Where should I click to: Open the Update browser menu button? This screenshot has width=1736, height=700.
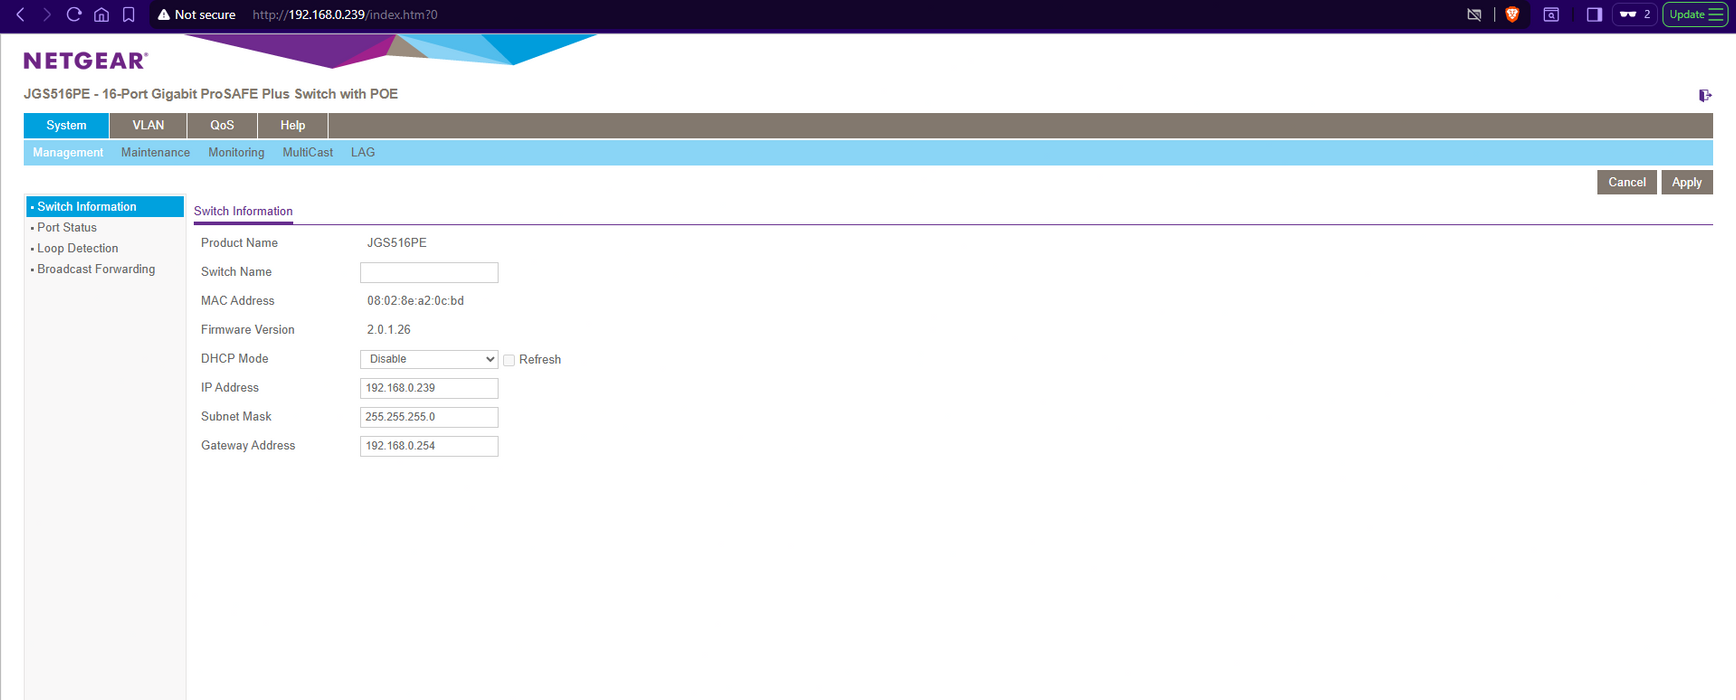pos(1696,14)
